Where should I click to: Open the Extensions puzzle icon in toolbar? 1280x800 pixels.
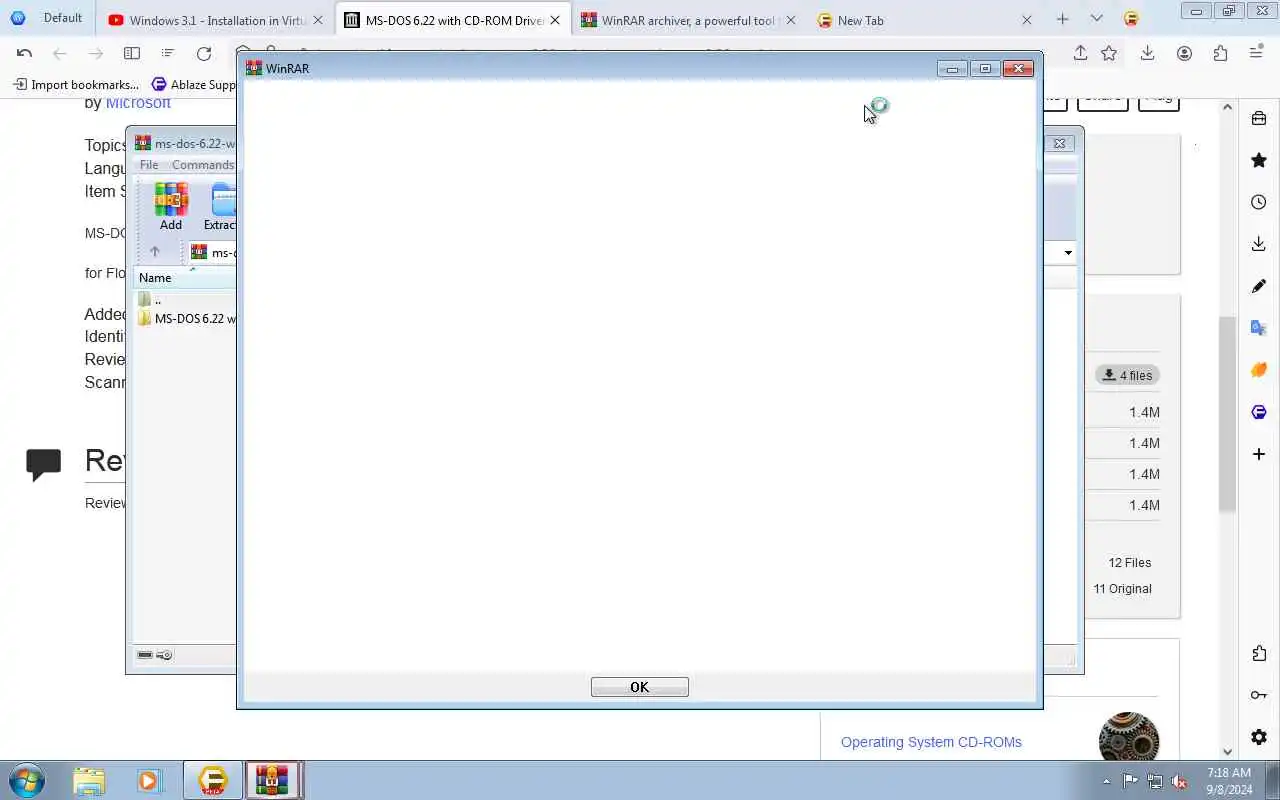[x=1220, y=53]
